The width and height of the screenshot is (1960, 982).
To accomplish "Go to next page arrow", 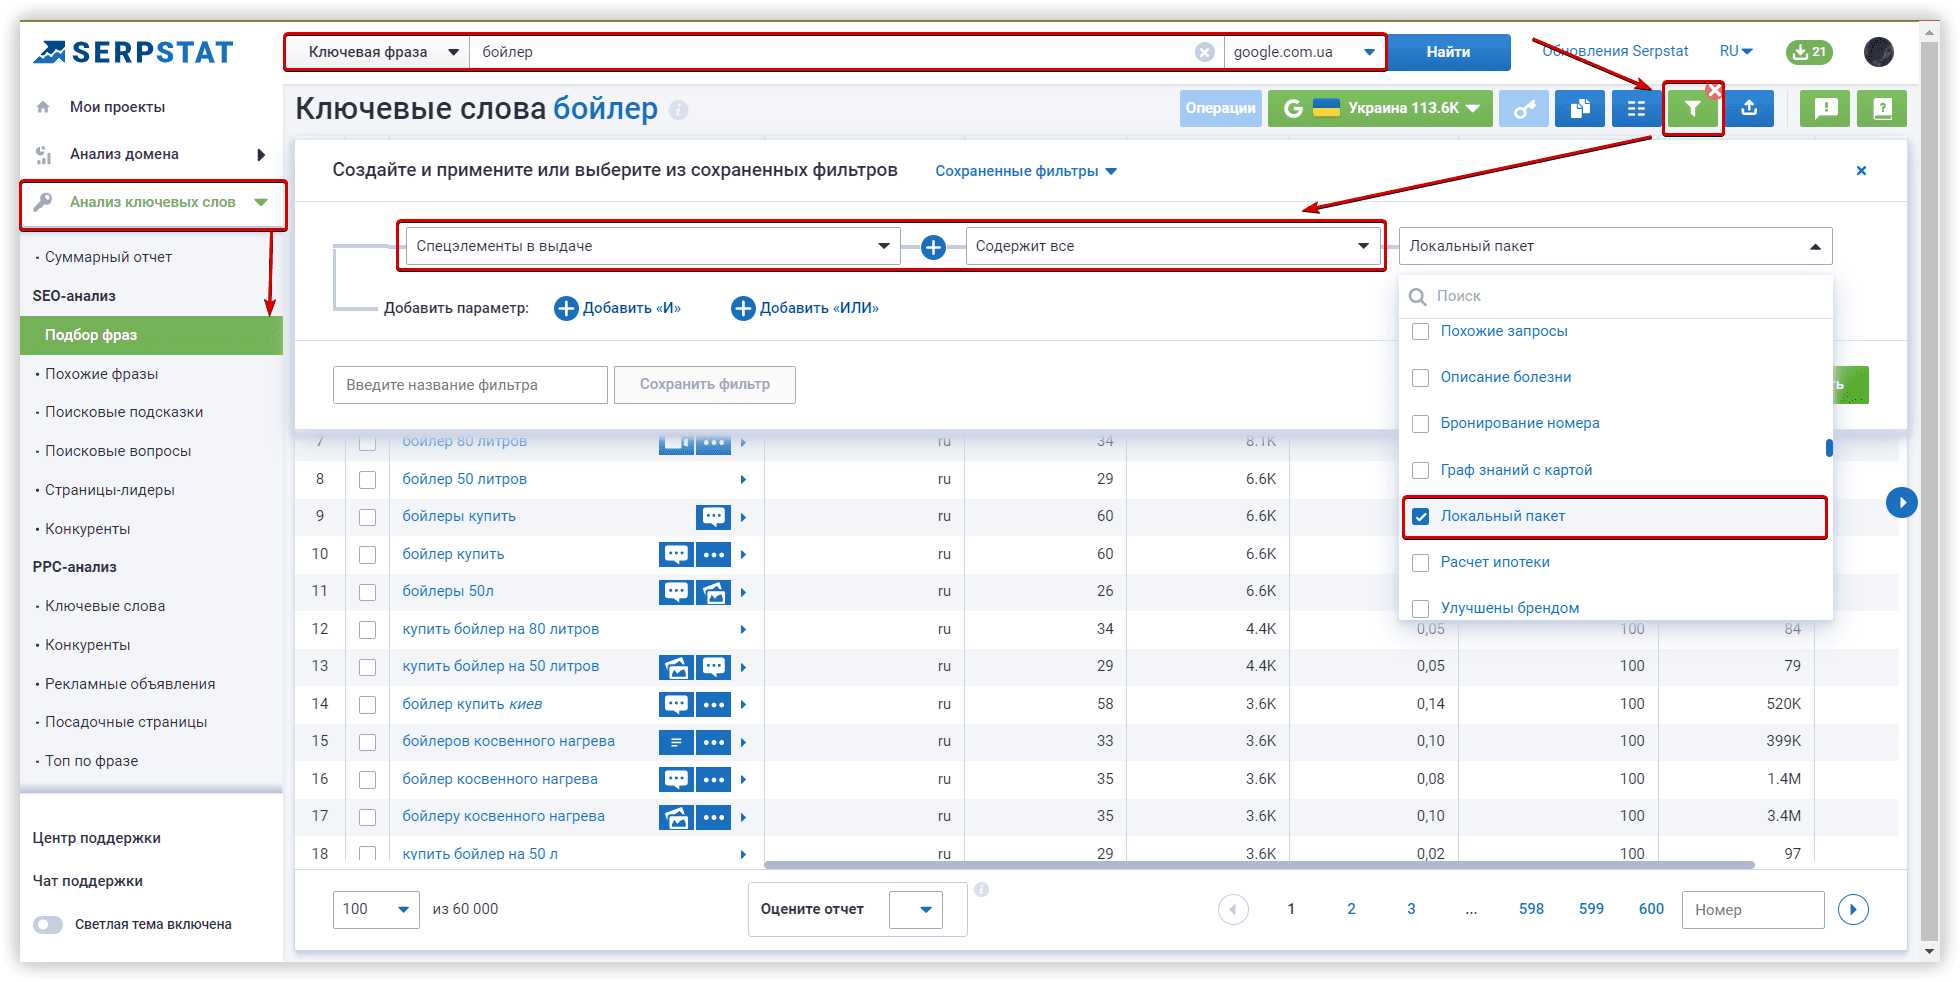I will tap(1853, 910).
